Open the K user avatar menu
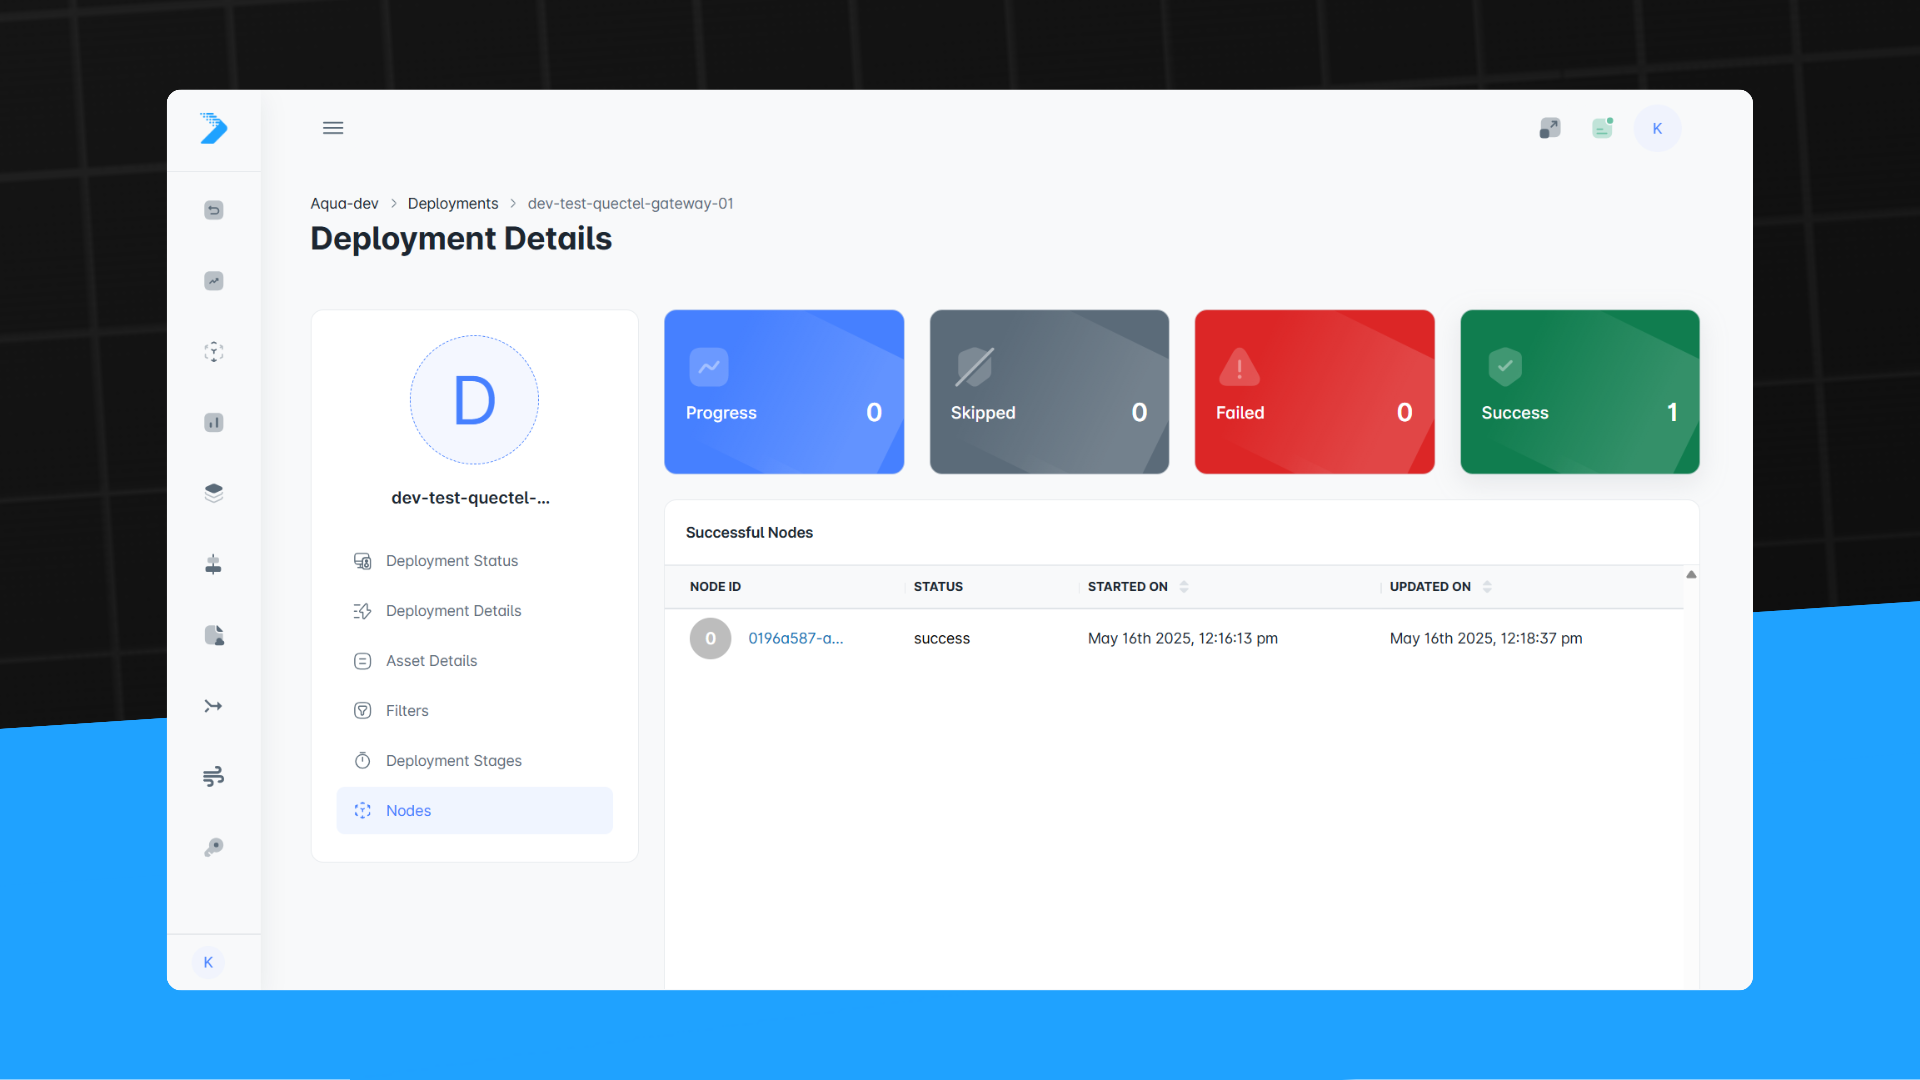Image resolution: width=1920 pixels, height=1080 pixels. click(1657, 128)
